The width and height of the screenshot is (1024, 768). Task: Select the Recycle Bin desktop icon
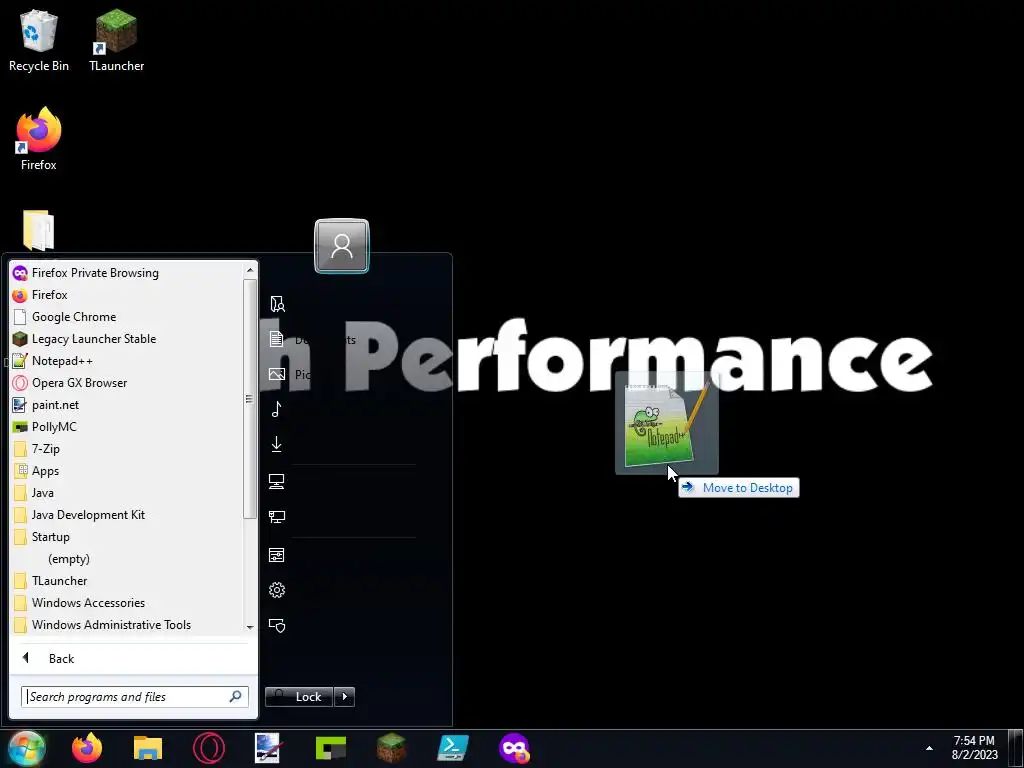click(39, 40)
